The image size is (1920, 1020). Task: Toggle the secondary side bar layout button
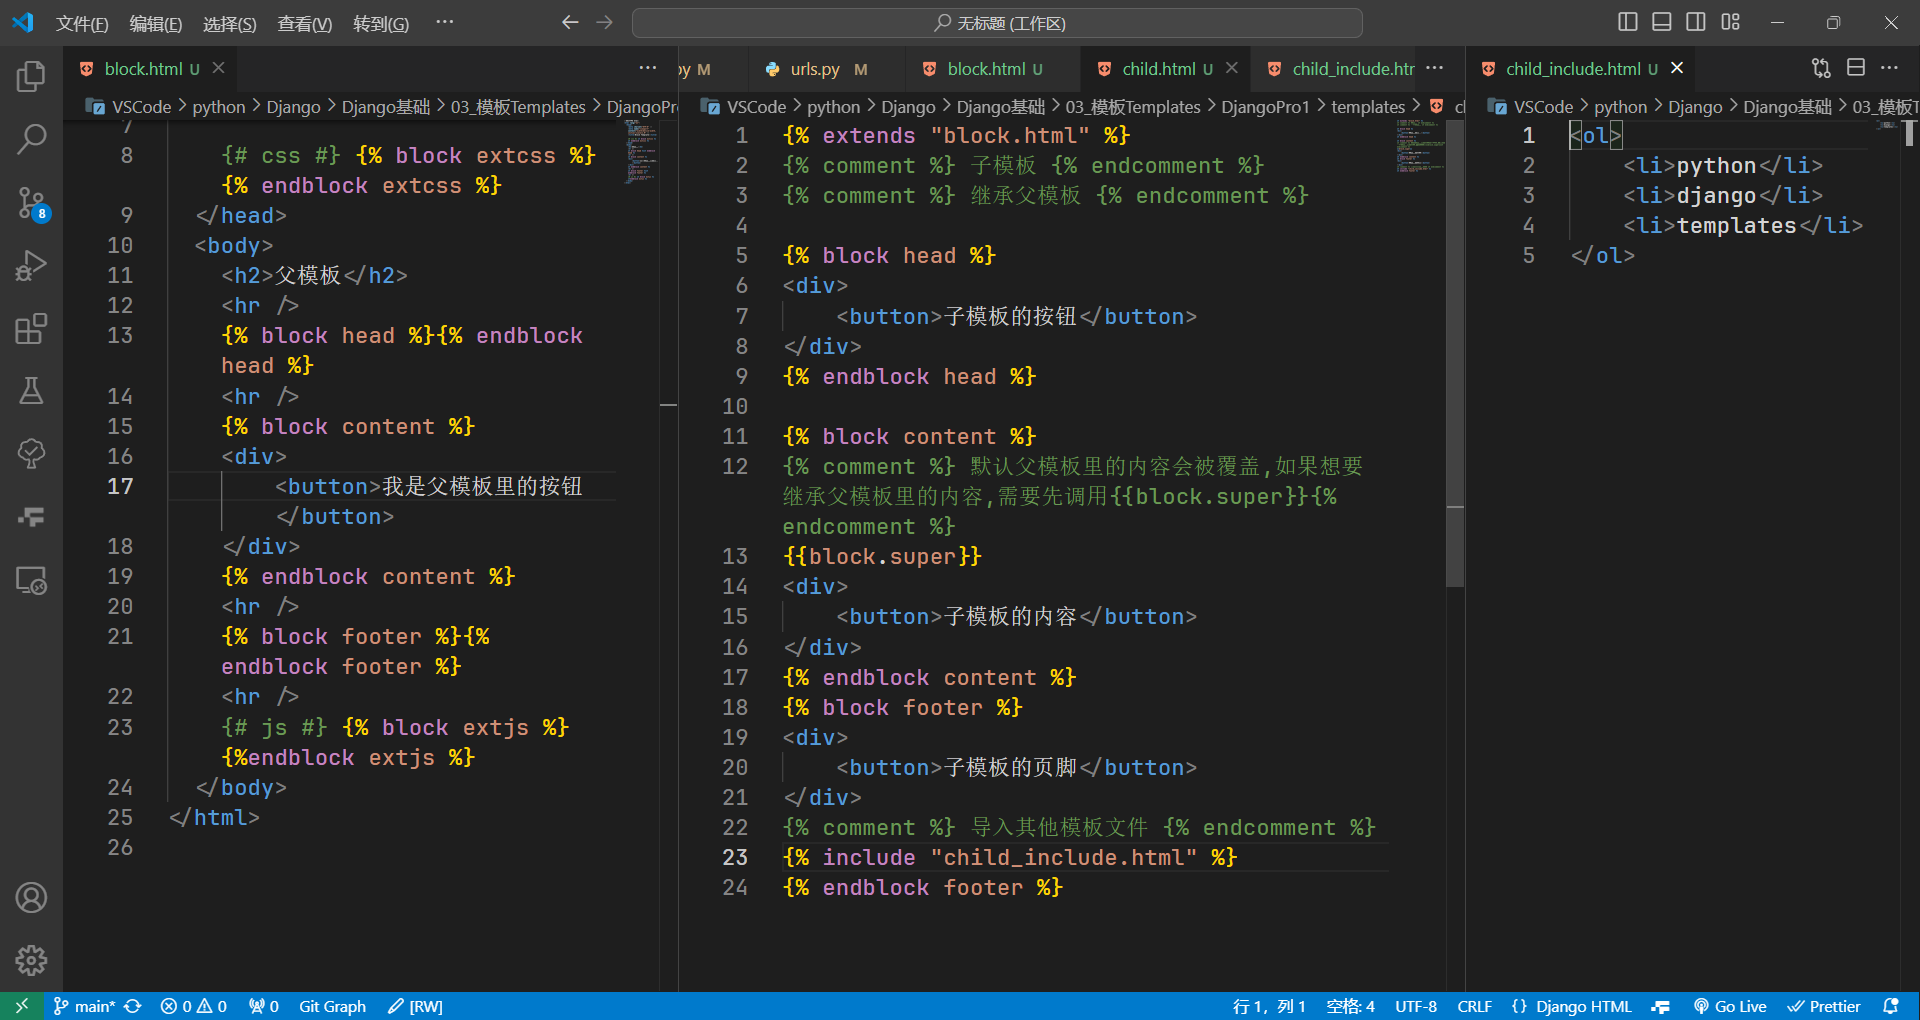click(1696, 22)
